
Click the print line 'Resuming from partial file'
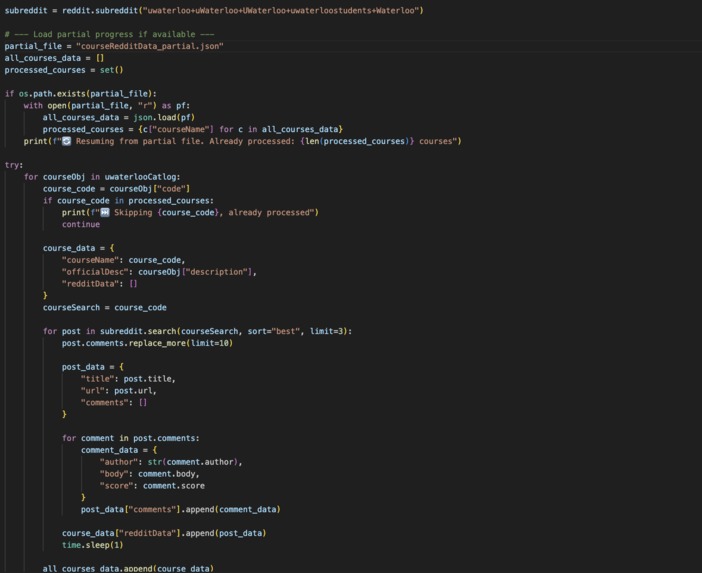[242, 141]
